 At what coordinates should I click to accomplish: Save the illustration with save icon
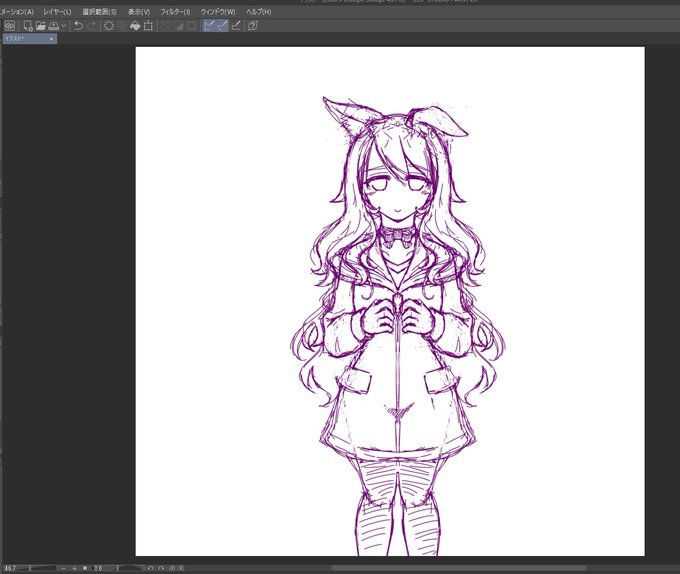pos(54,26)
